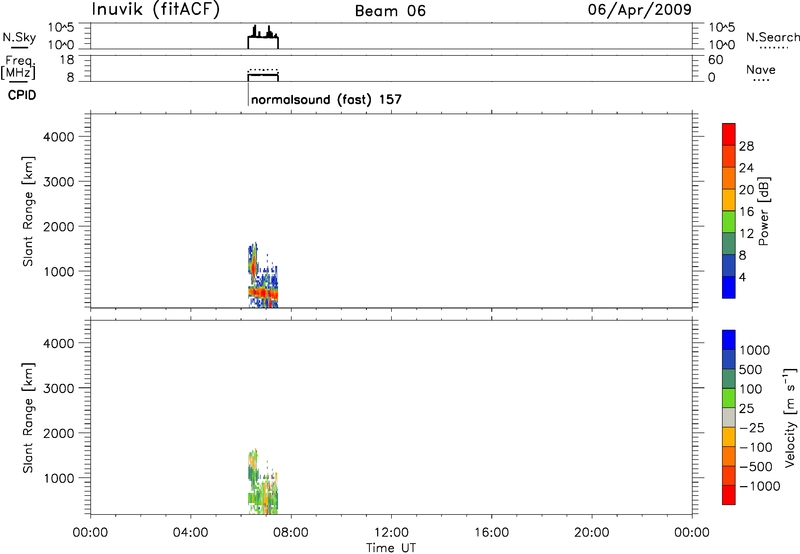Viewport: 800px width, 554px height.
Task: Click the 'N.Sky' label
Action: (19, 37)
